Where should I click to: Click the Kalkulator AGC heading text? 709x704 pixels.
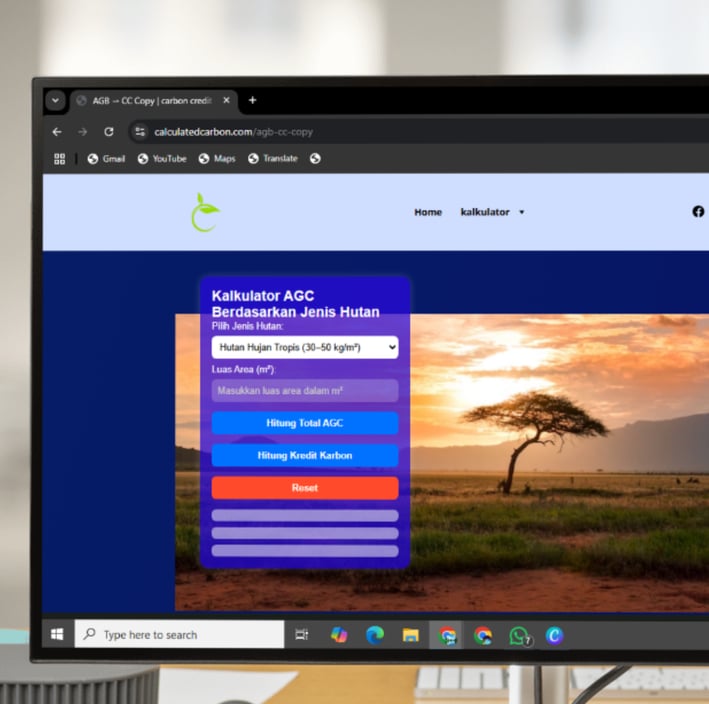click(295, 304)
